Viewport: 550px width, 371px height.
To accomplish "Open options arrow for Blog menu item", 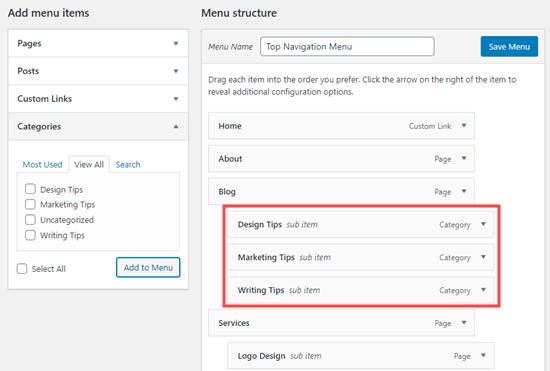I will click(464, 191).
